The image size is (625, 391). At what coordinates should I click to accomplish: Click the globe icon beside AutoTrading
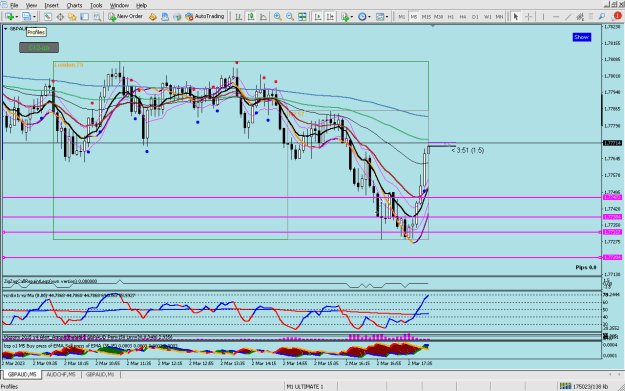(x=177, y=17)
